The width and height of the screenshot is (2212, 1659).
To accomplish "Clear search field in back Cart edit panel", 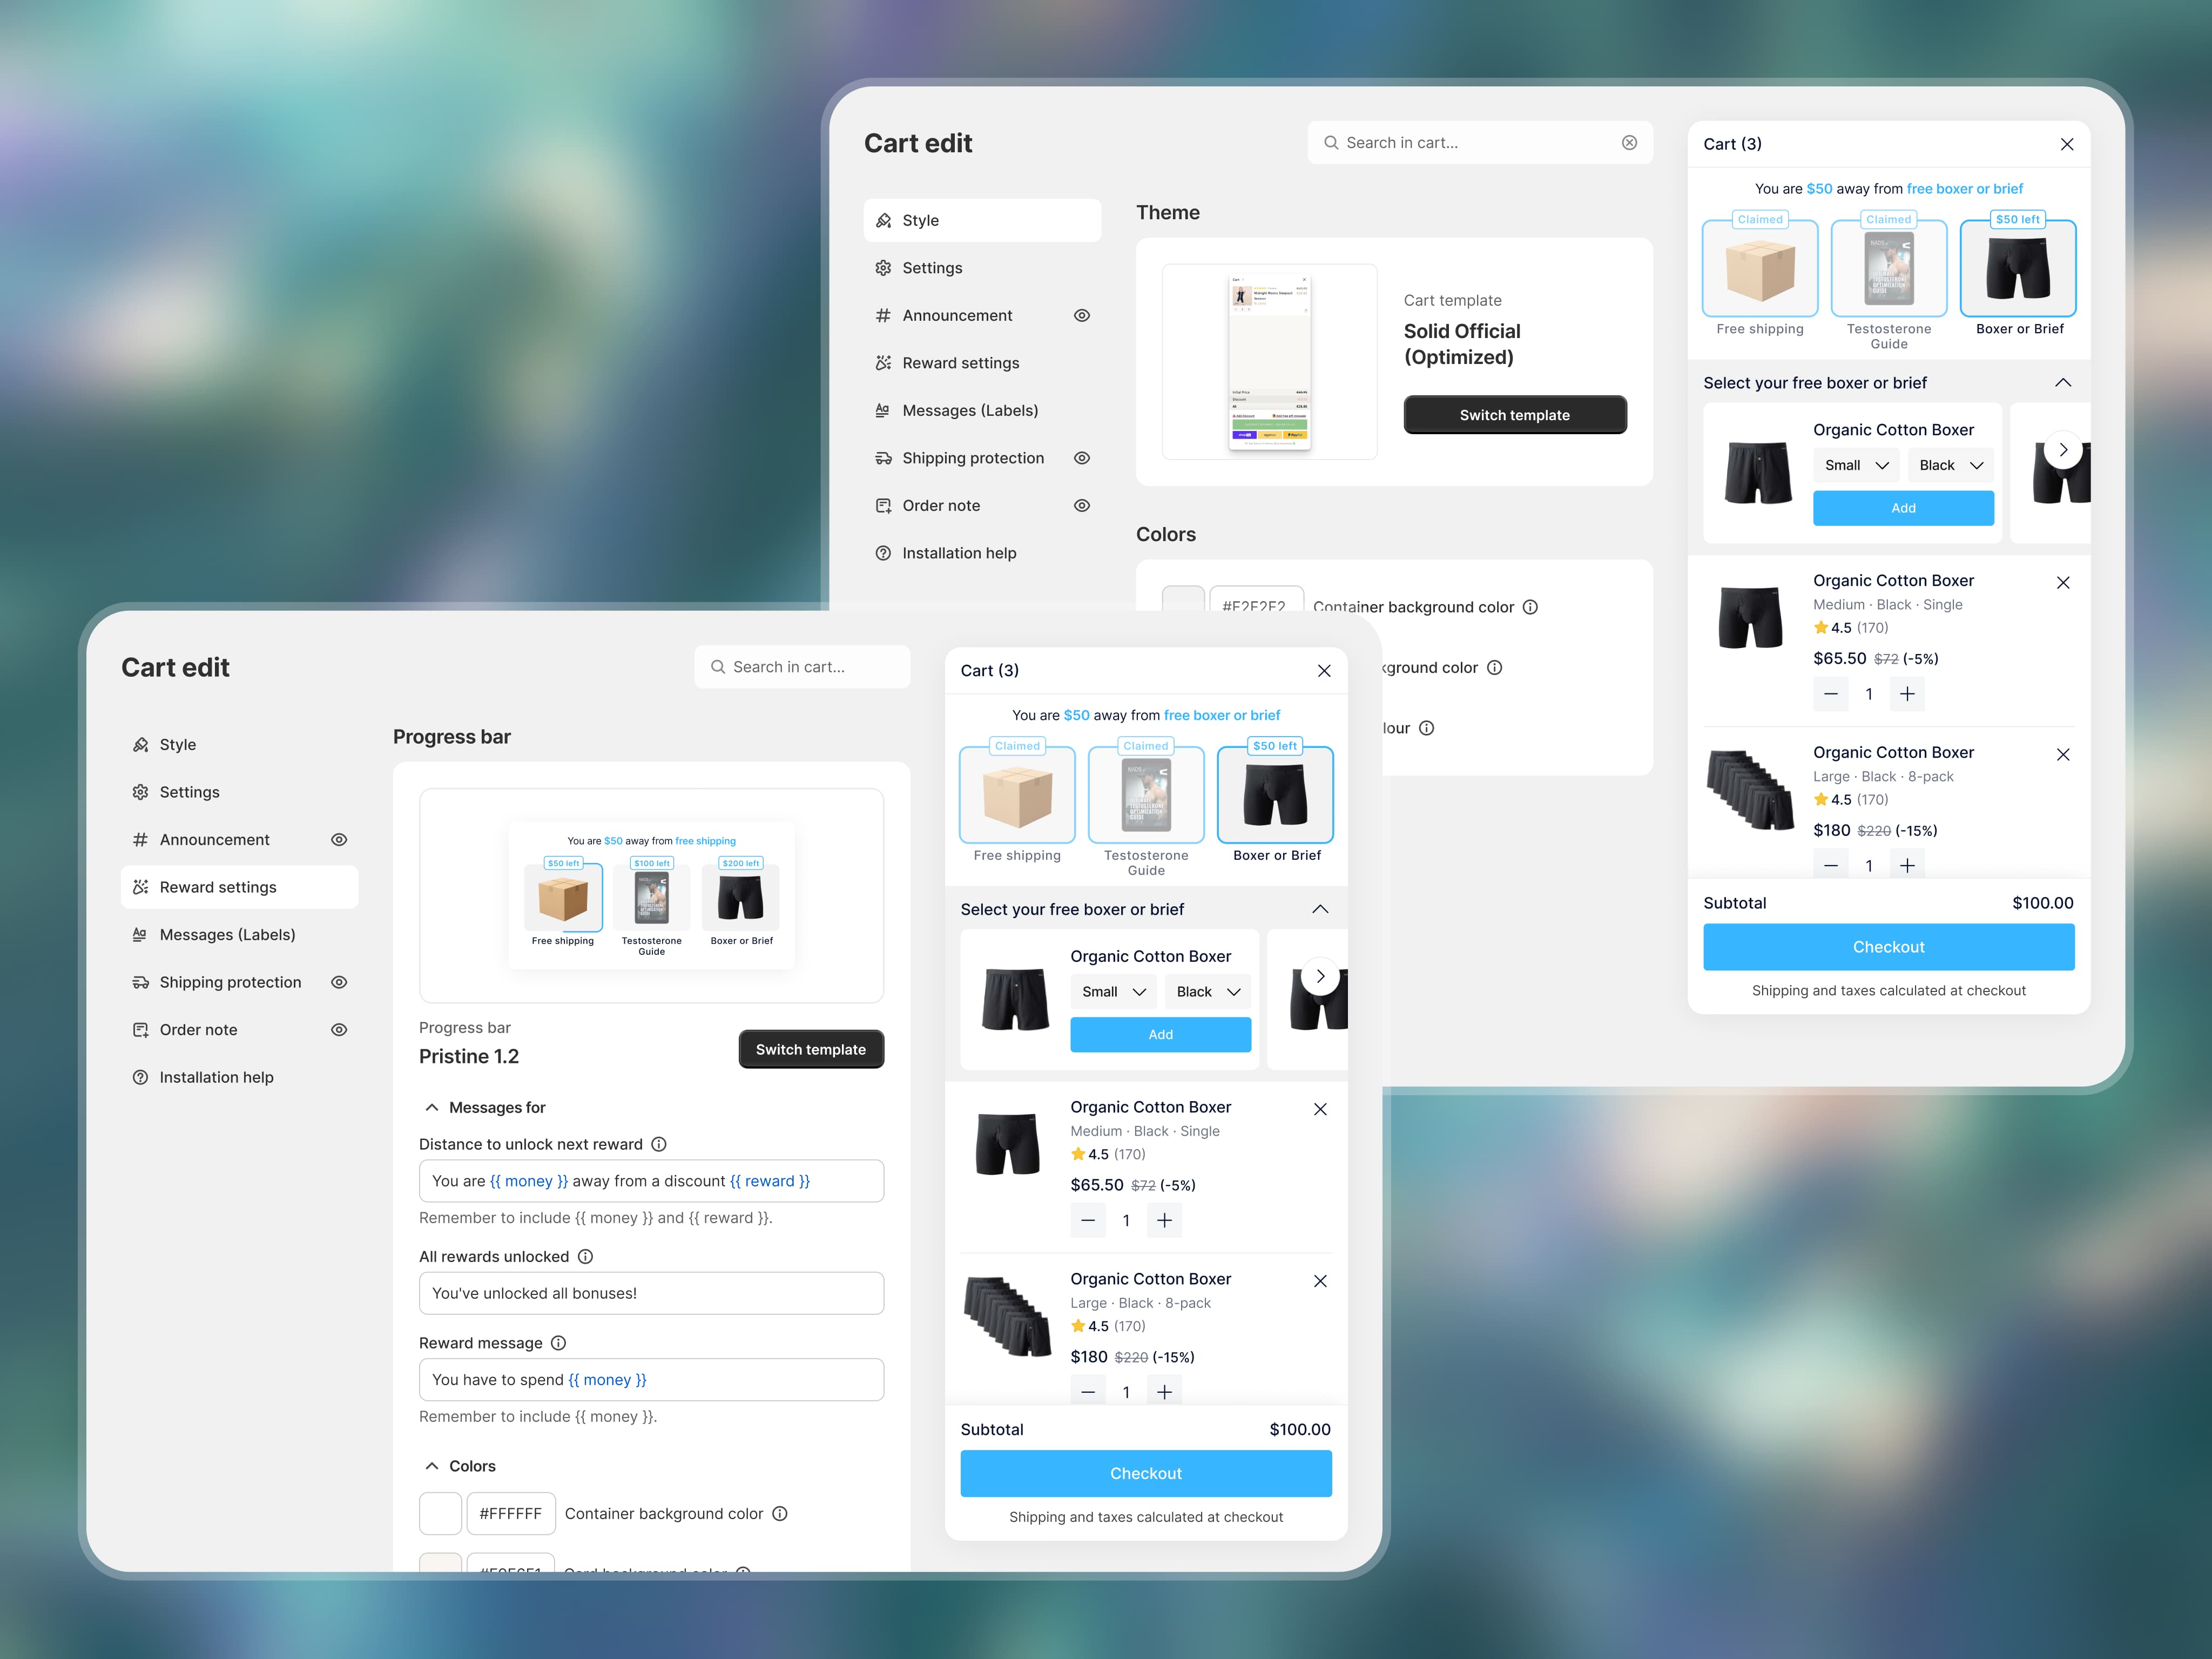I will coord(1629,143).
